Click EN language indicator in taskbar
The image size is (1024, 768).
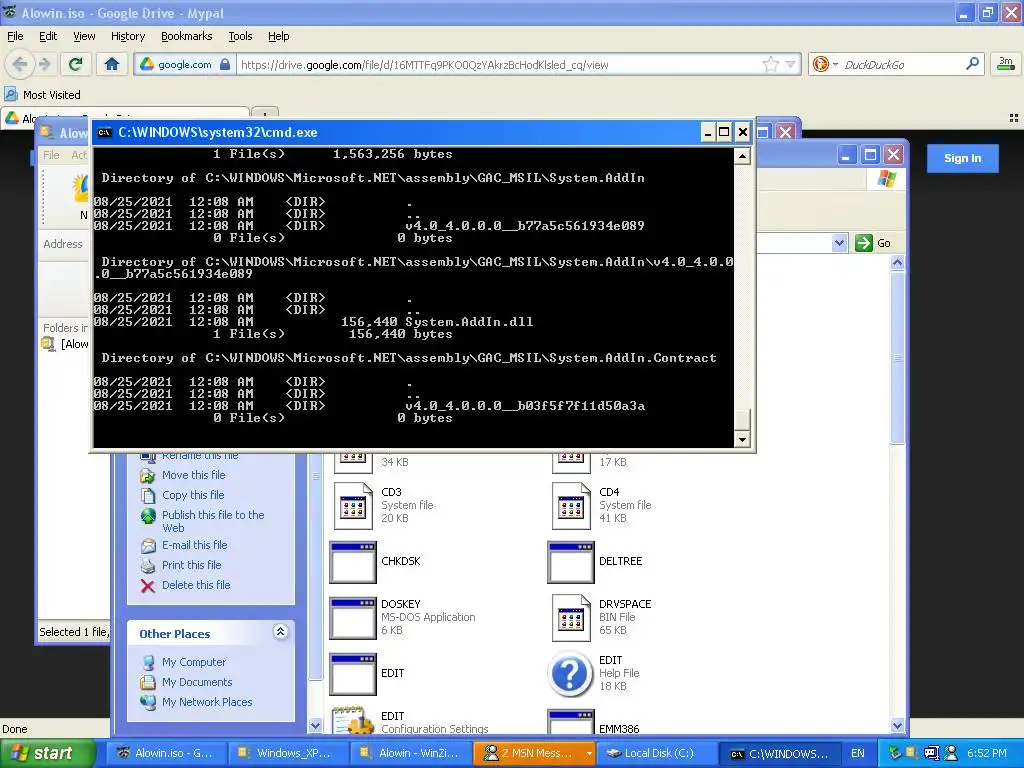(x=857, y=753)
